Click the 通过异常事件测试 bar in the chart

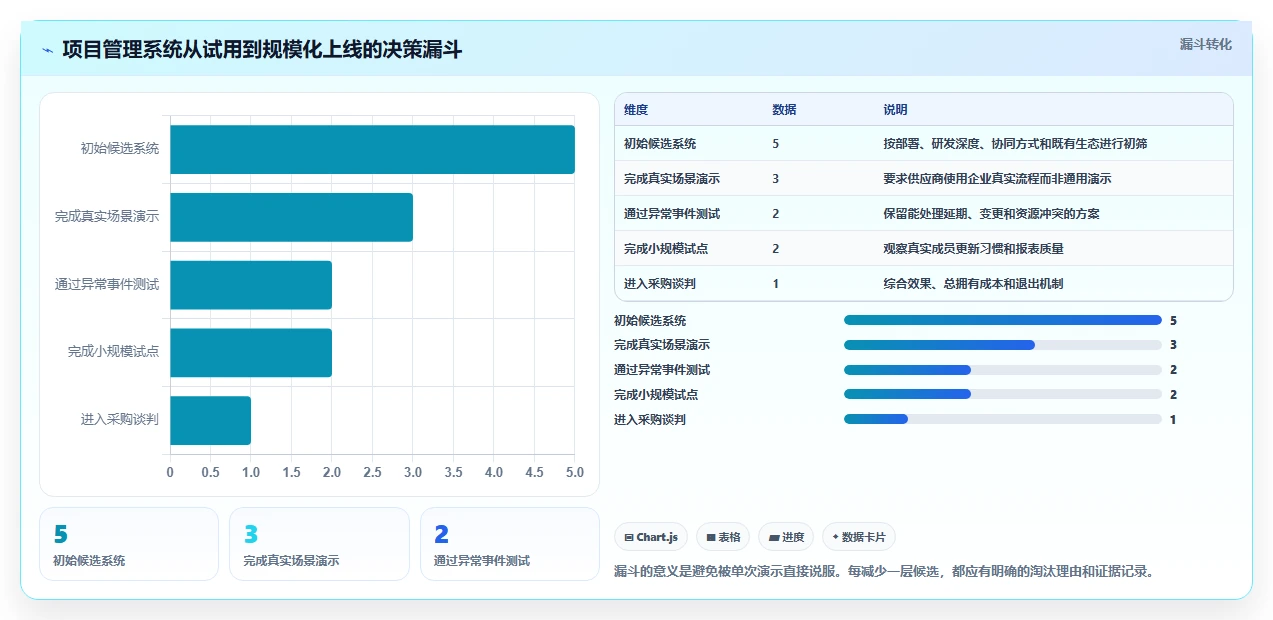tap(251, 285)
